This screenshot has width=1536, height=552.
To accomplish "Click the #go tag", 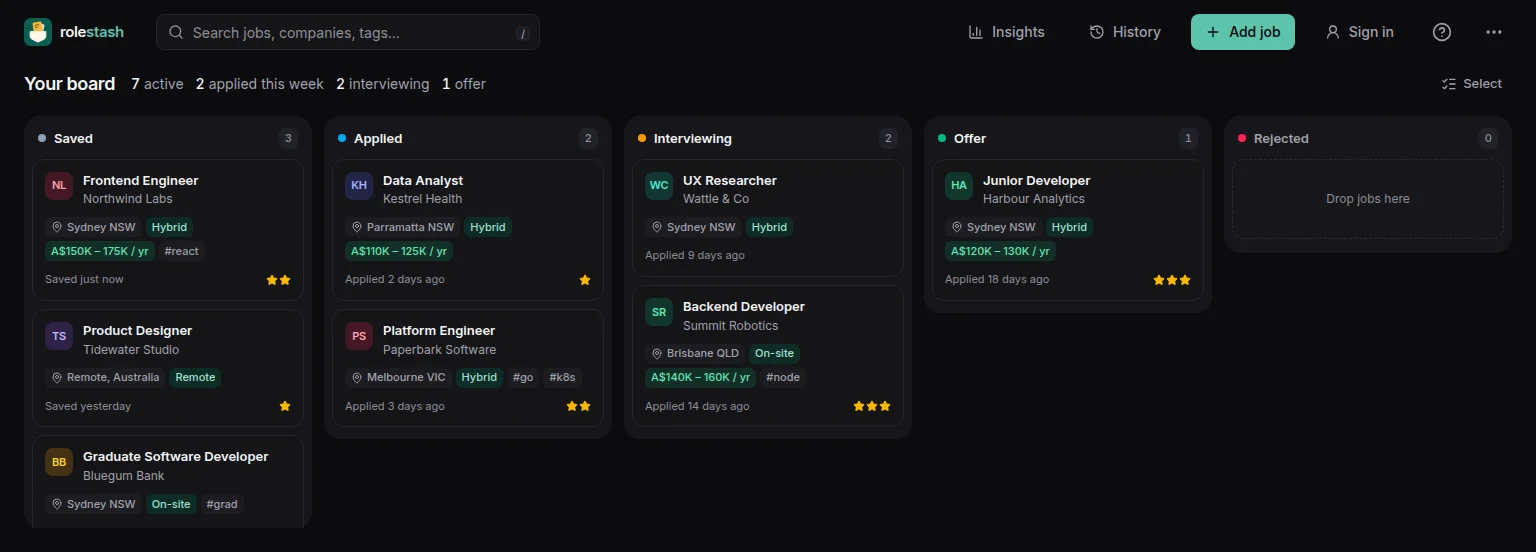I will (523, 377).
